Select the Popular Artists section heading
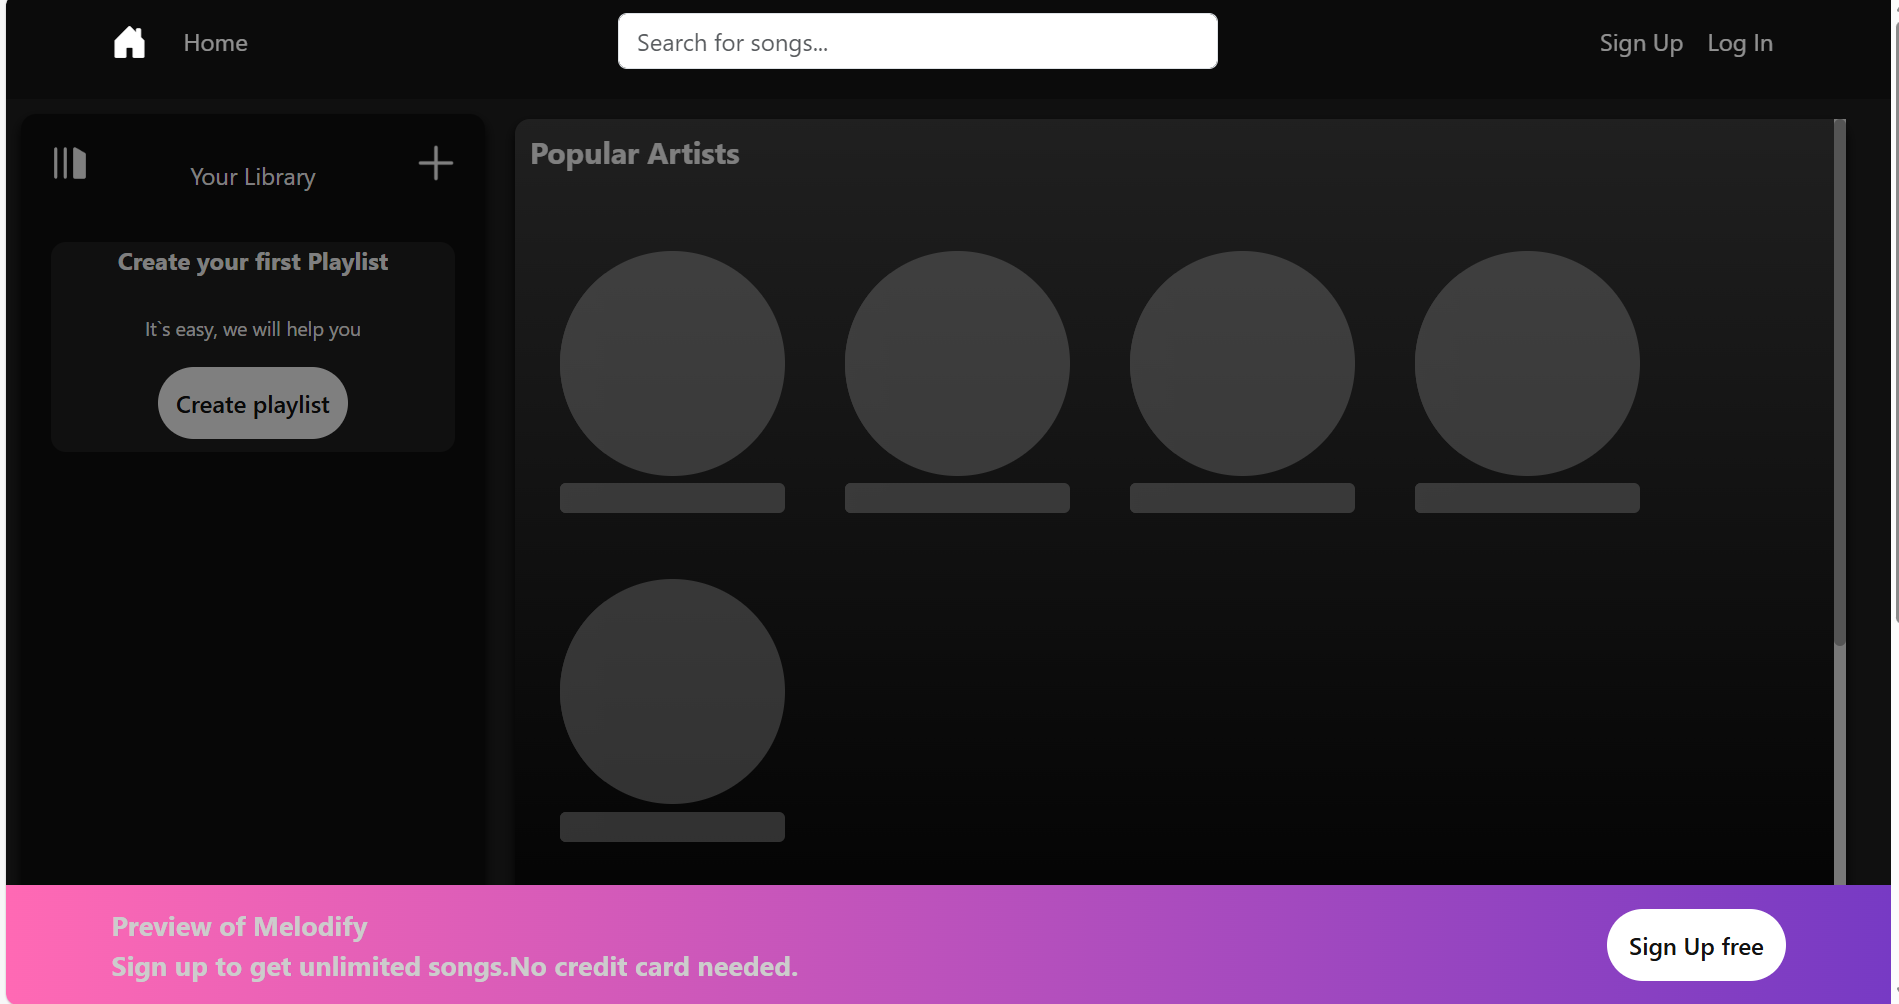 (x=635, y=153)
